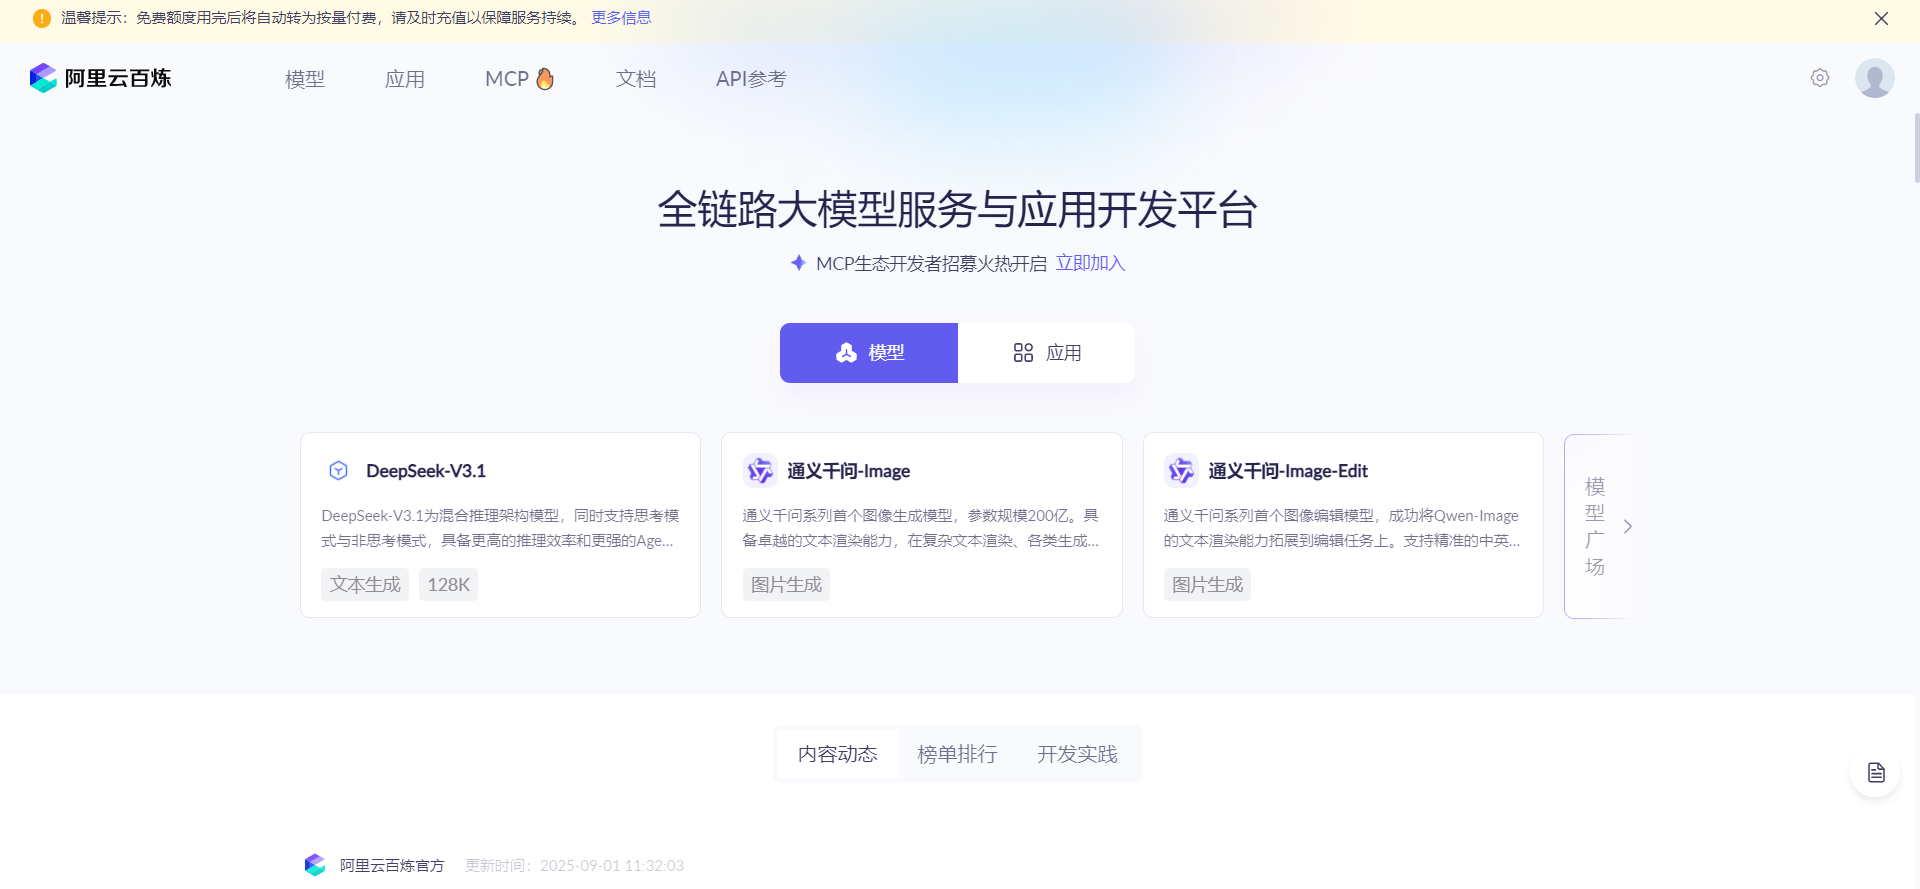
Task: Click the 通义千问-Image-Edit description text
Action: [x=1342, y=528]
